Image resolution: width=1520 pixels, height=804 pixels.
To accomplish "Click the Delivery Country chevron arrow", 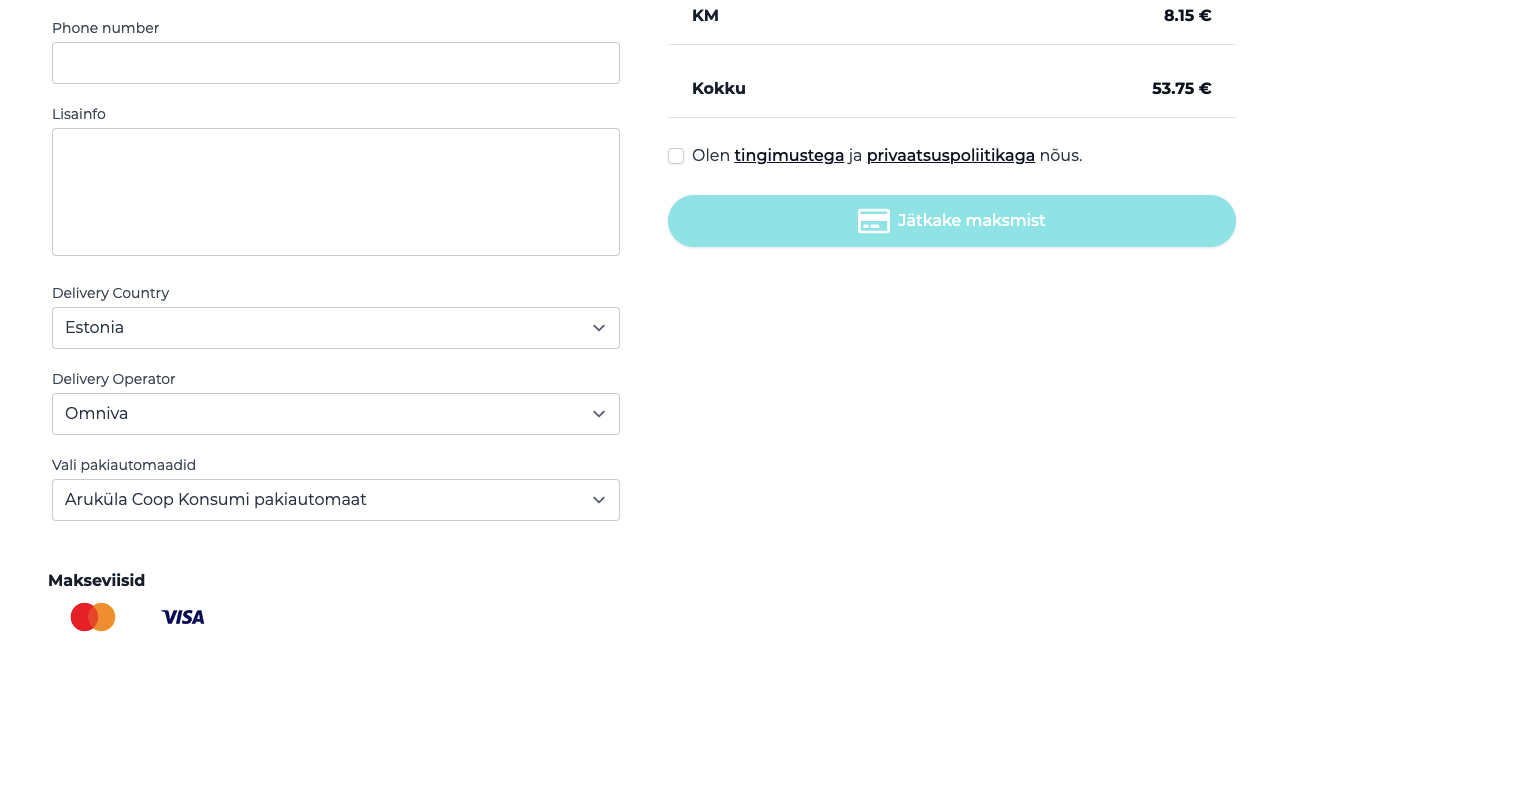I will 599,328.
